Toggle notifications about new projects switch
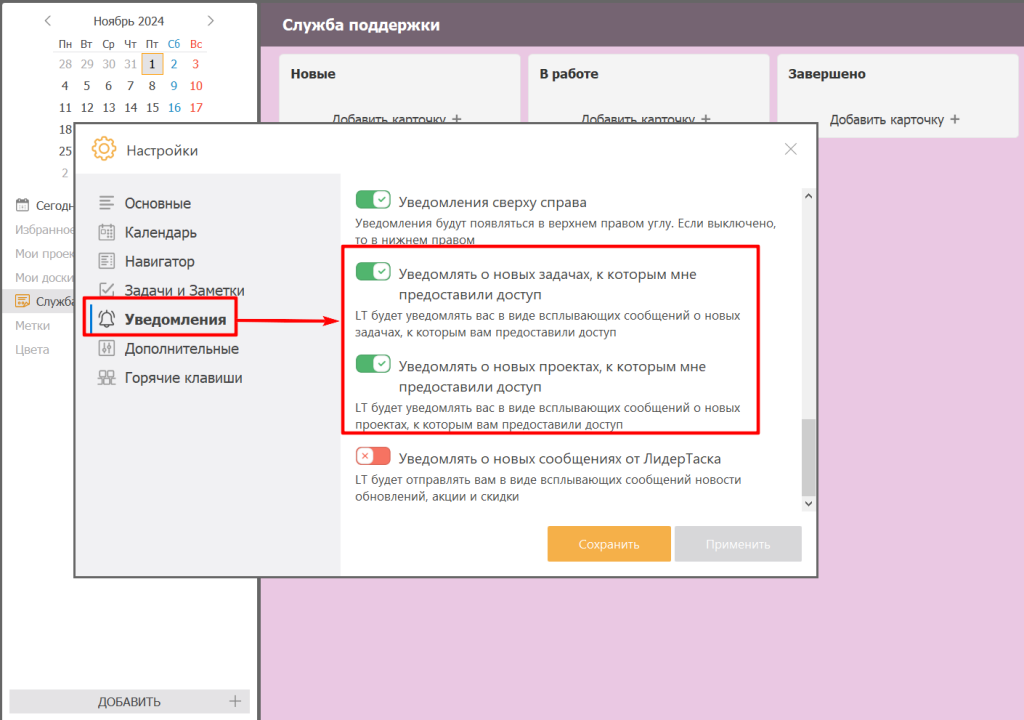This screenshot has width=1024, height=720. click(x=373, y=365)
